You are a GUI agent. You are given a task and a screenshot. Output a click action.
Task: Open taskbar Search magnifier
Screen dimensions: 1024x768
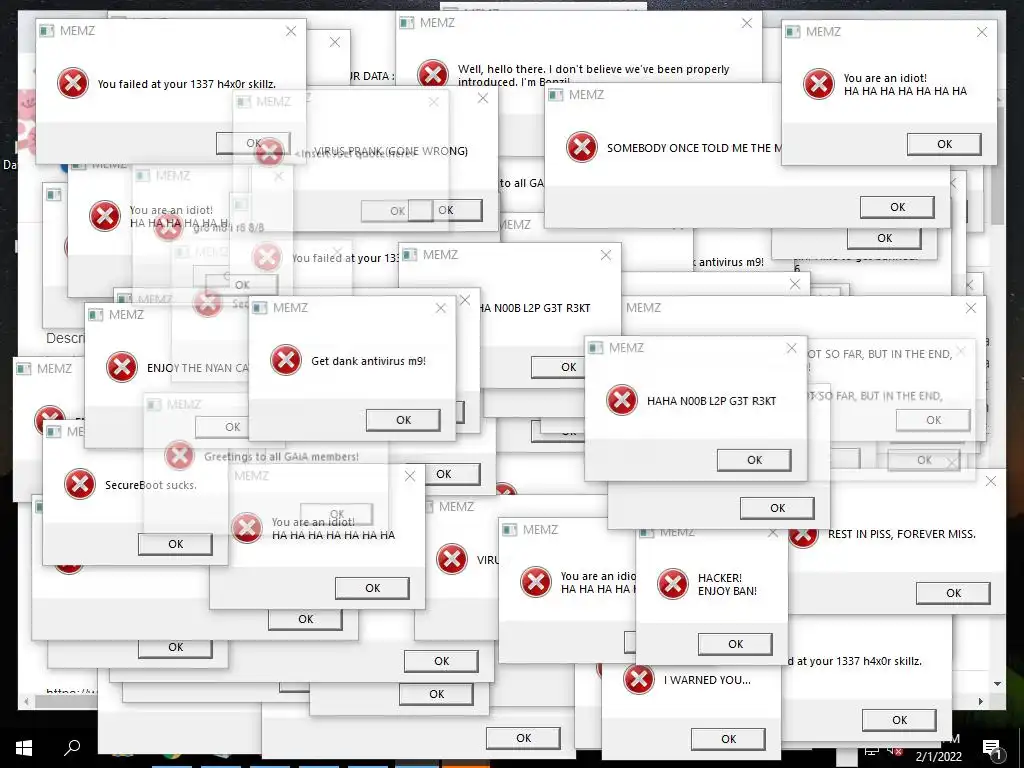72,748
